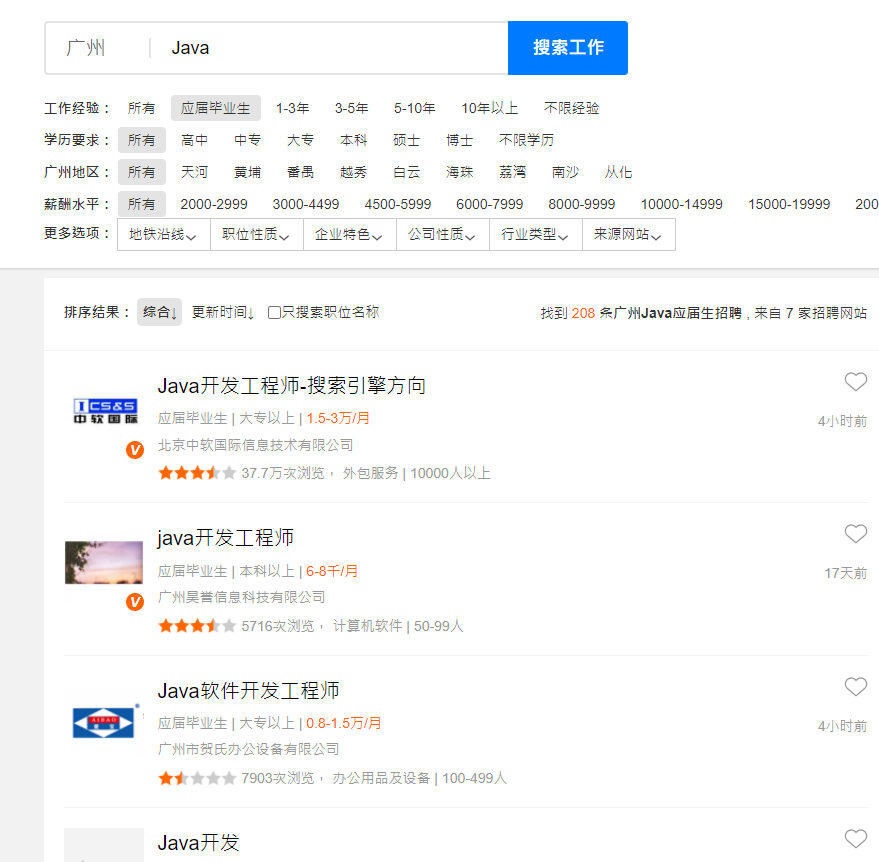Favorite the Java软件开发工程师 job with heart icon

click(x=855, y=687)
